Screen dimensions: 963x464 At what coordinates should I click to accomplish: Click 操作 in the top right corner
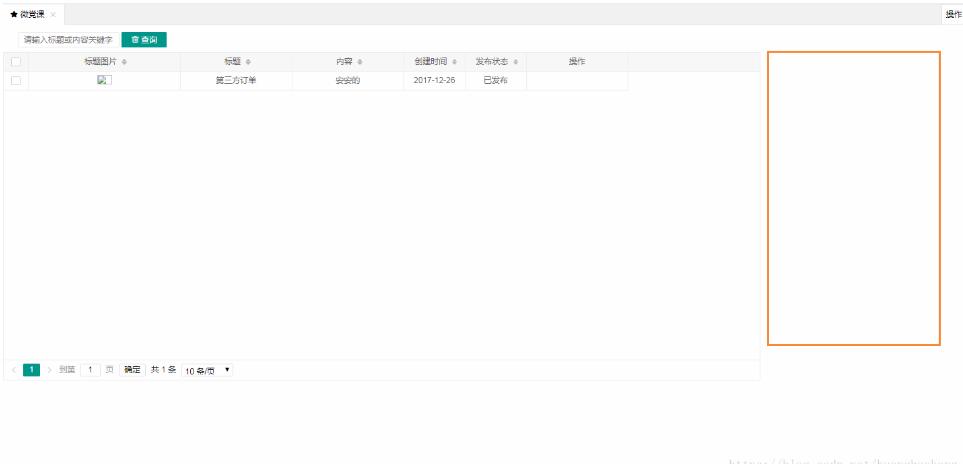click(953, 14)
